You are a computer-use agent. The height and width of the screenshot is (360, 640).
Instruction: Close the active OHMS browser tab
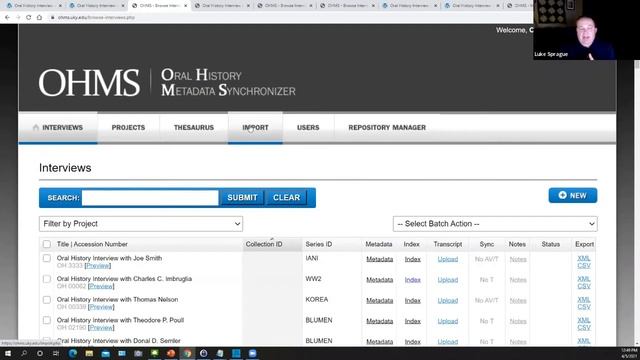(x=185, y=6)
